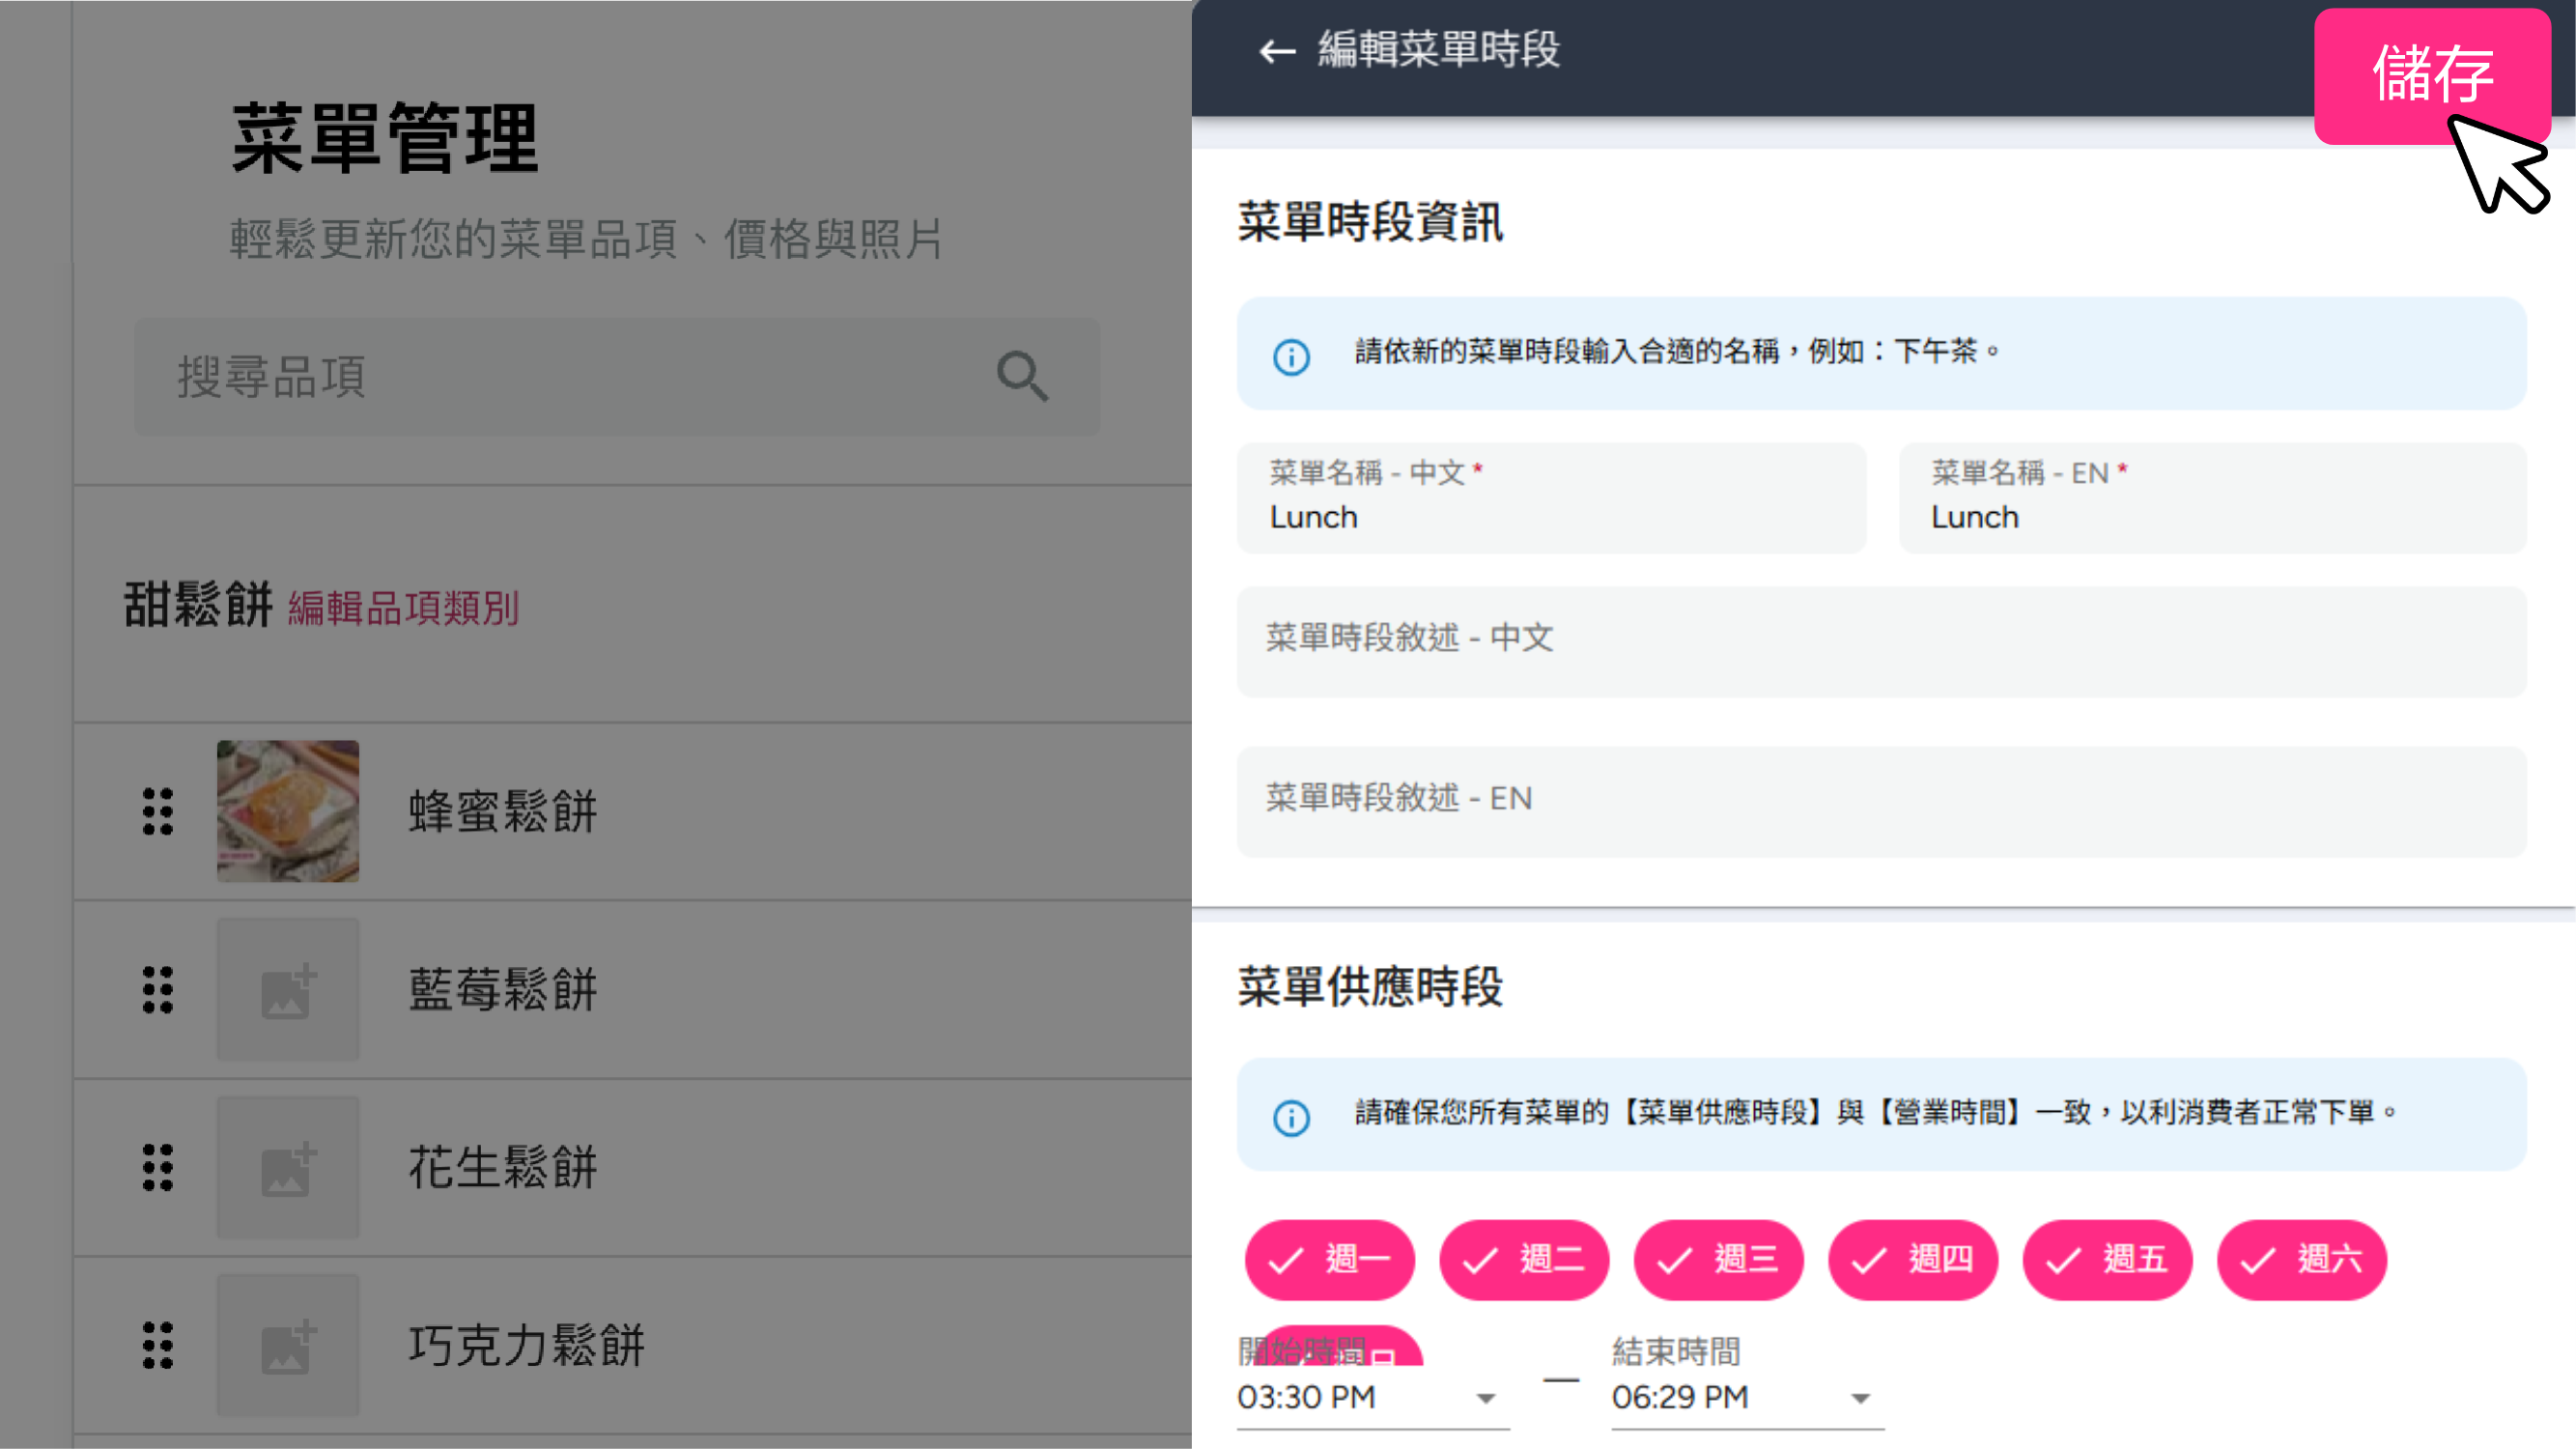Toggle the 週三 day chip
The width and height of the screenshot is (2576, 1449).
tap(1718, 1259)
